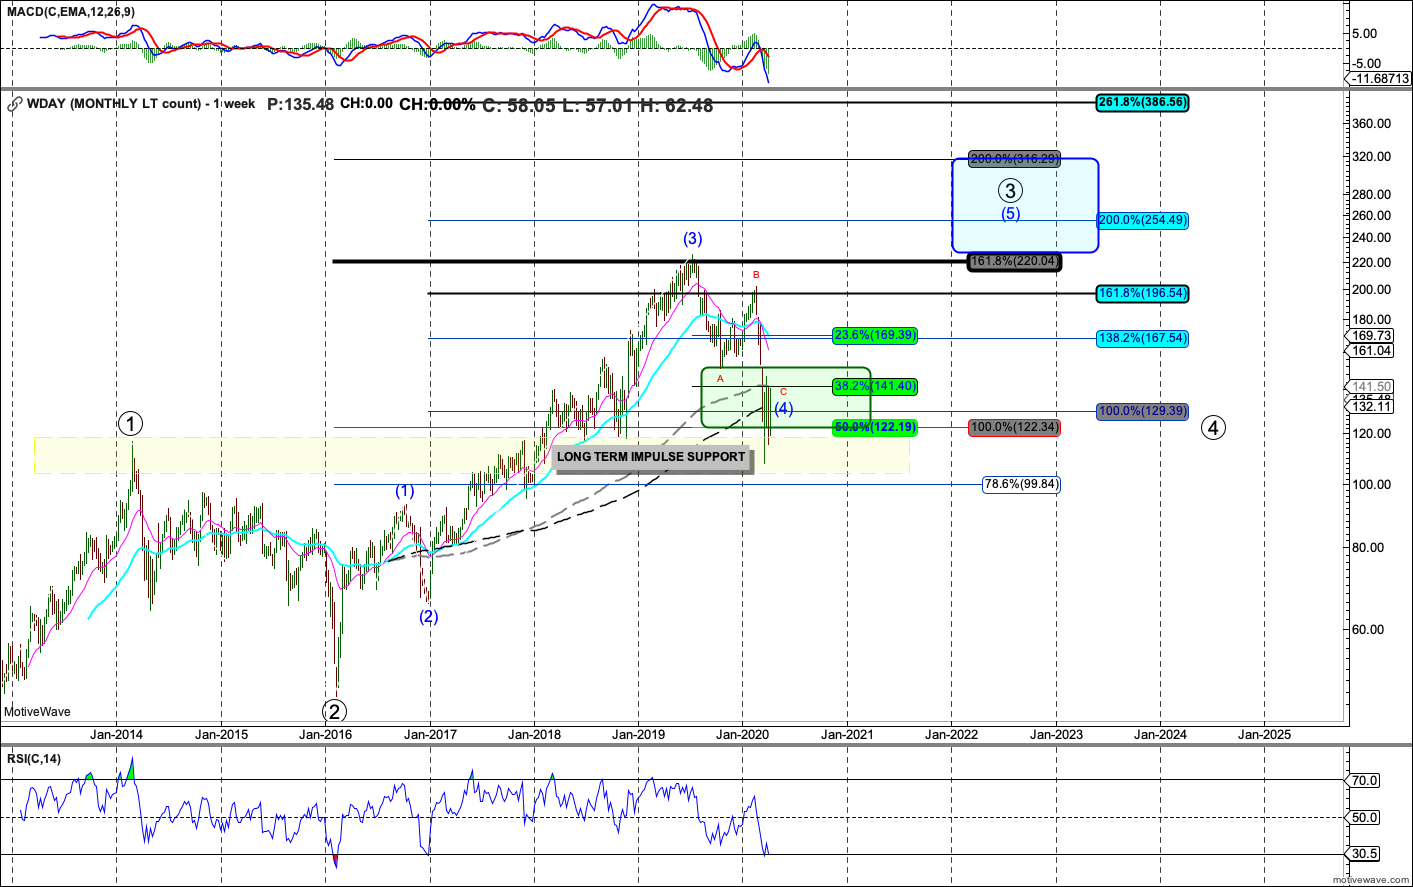1413x887 pixels.
Task: Select the red A corrective wave label
Action: click(720, 378)
